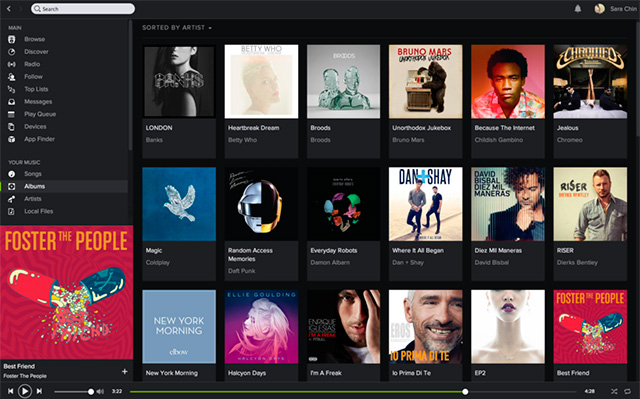Open LONDON album cover
This screenshot has width=640, height=399.
(179, 82)
